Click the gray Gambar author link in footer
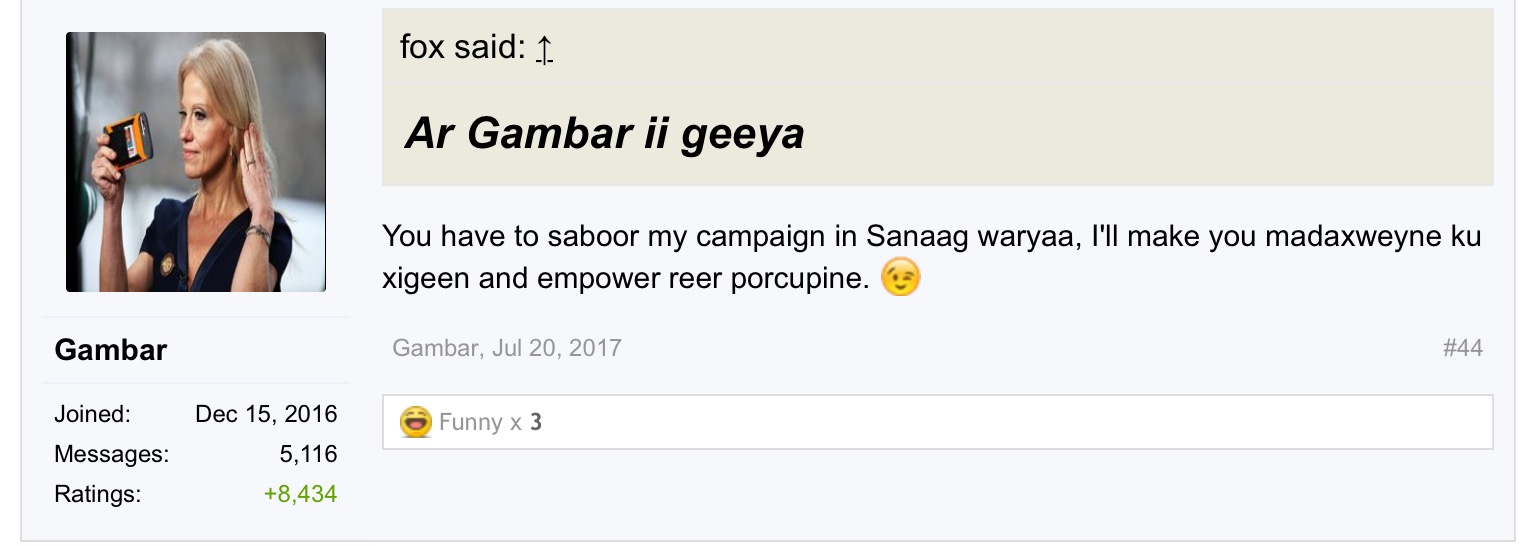The width and height of the screenshot is (1536, 546). [x=436, y=348]
